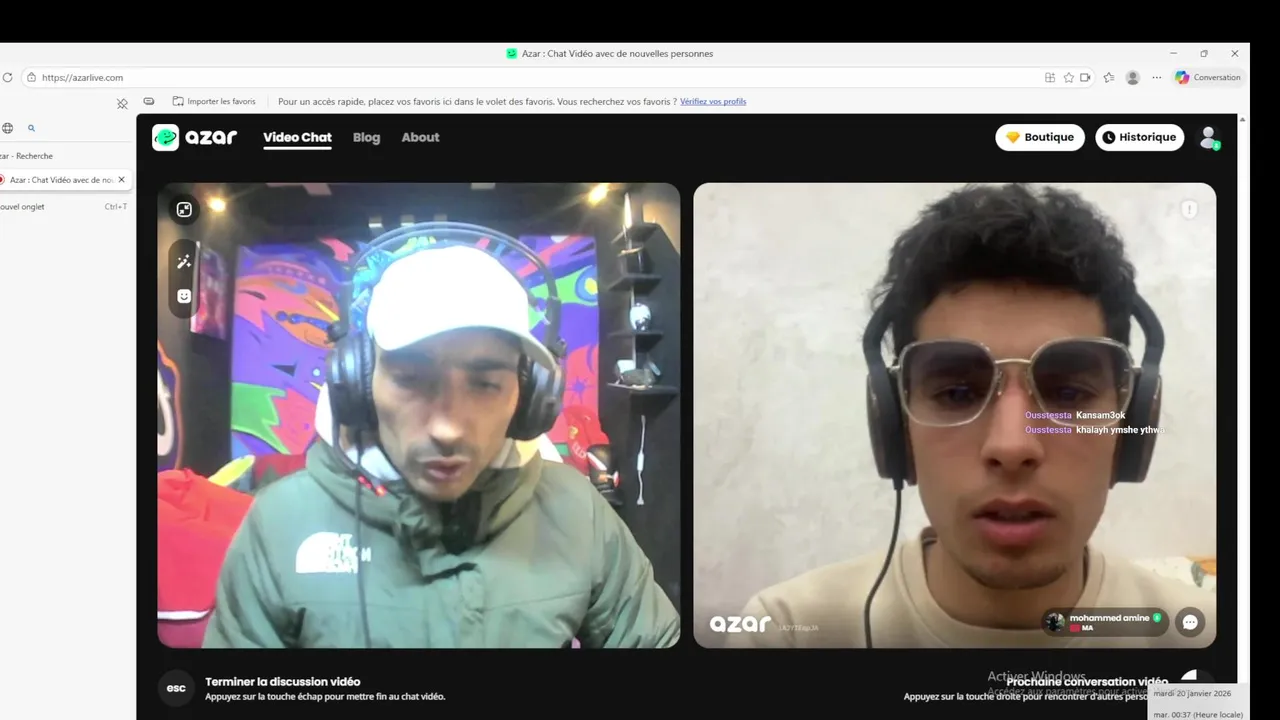Viewport: 1280px width, 720px height.
Task: Open the "Vérifiez vos profils" link
Action: tap(713, 101)
